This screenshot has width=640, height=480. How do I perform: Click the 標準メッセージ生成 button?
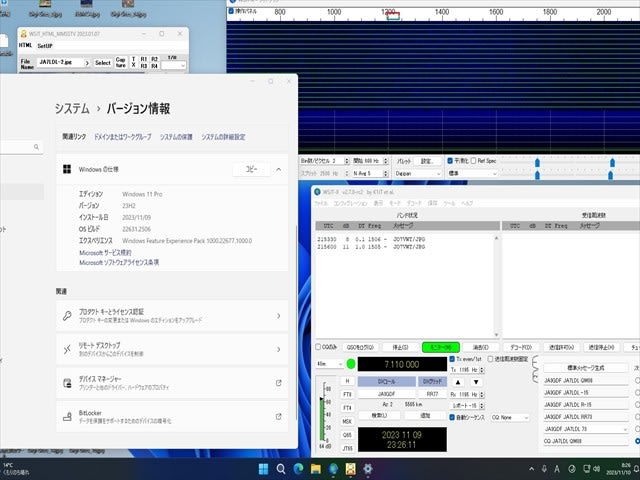[586, 368]
